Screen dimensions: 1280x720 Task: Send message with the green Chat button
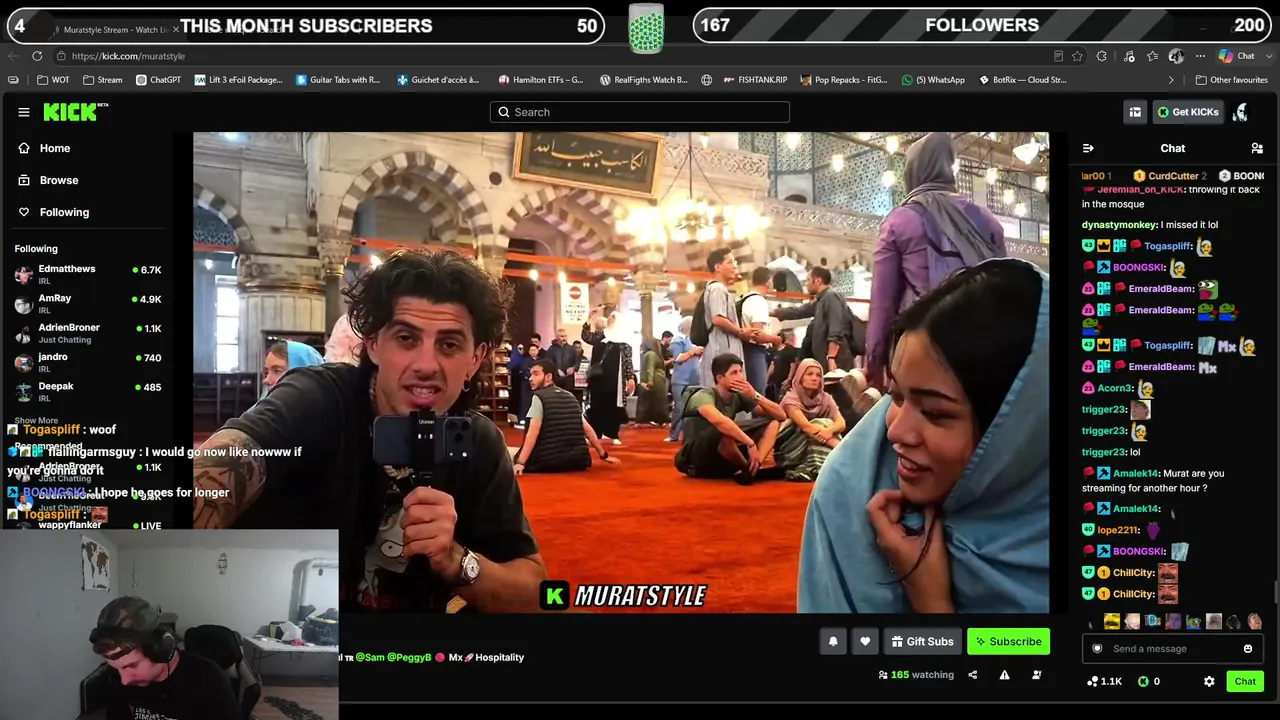1245,681
